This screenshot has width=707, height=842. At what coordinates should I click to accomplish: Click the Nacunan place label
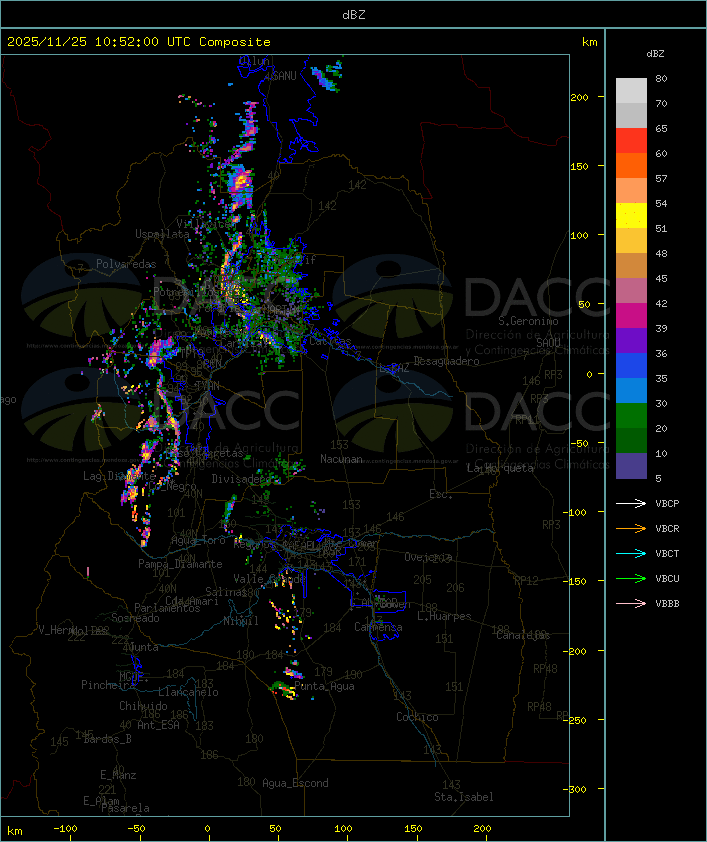(x=341, y=459)
